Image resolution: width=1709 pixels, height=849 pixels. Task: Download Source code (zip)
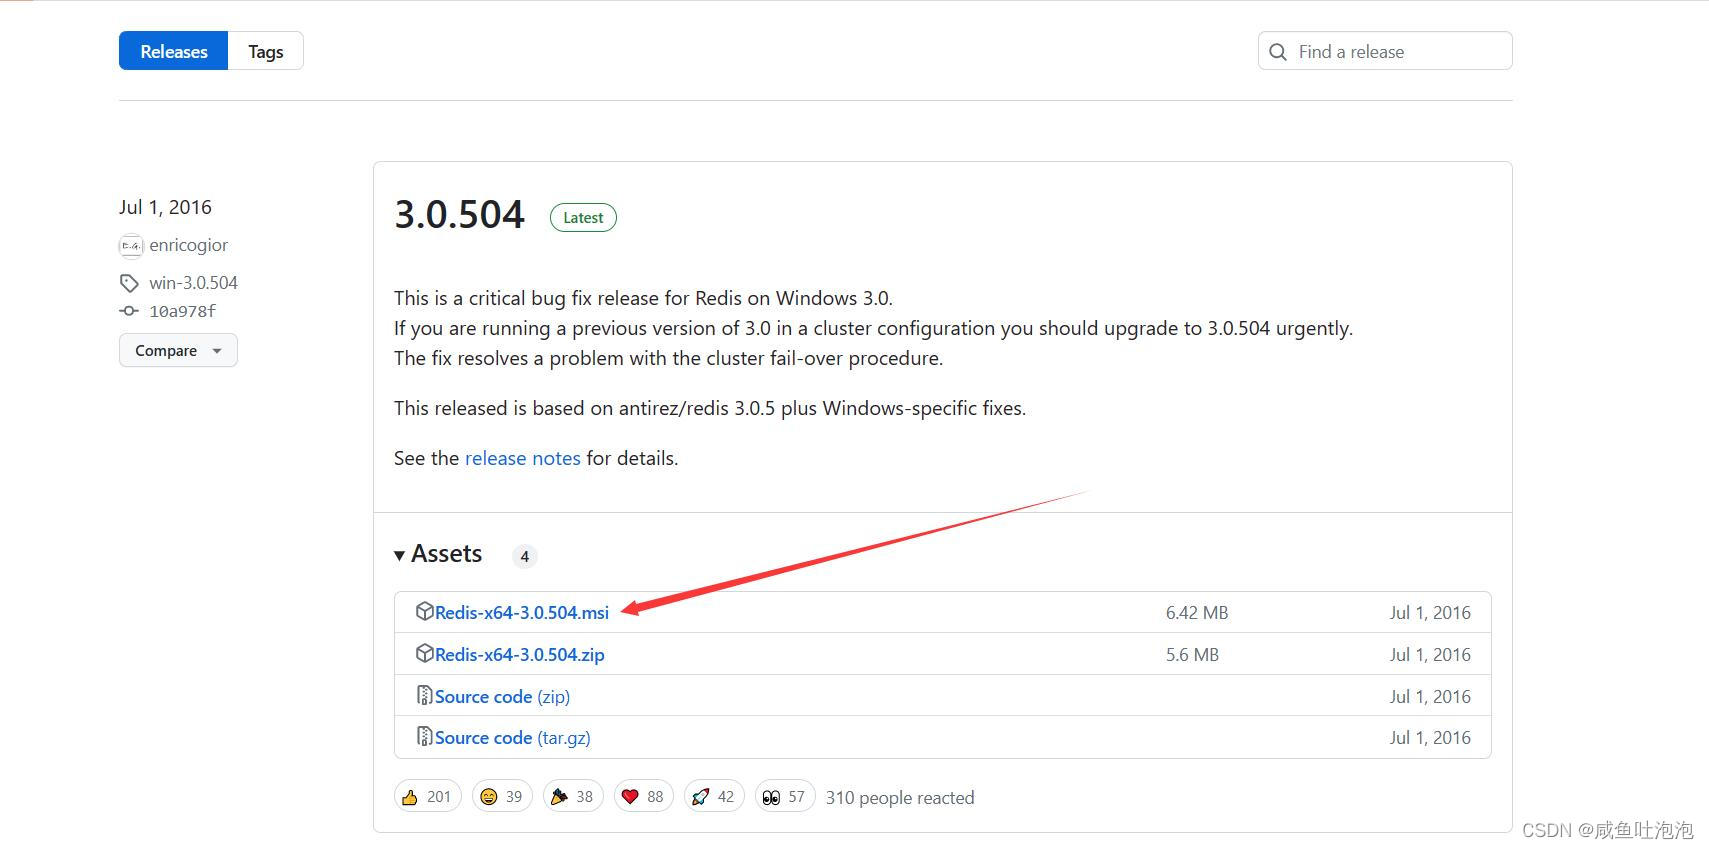[x=502, y=696]
